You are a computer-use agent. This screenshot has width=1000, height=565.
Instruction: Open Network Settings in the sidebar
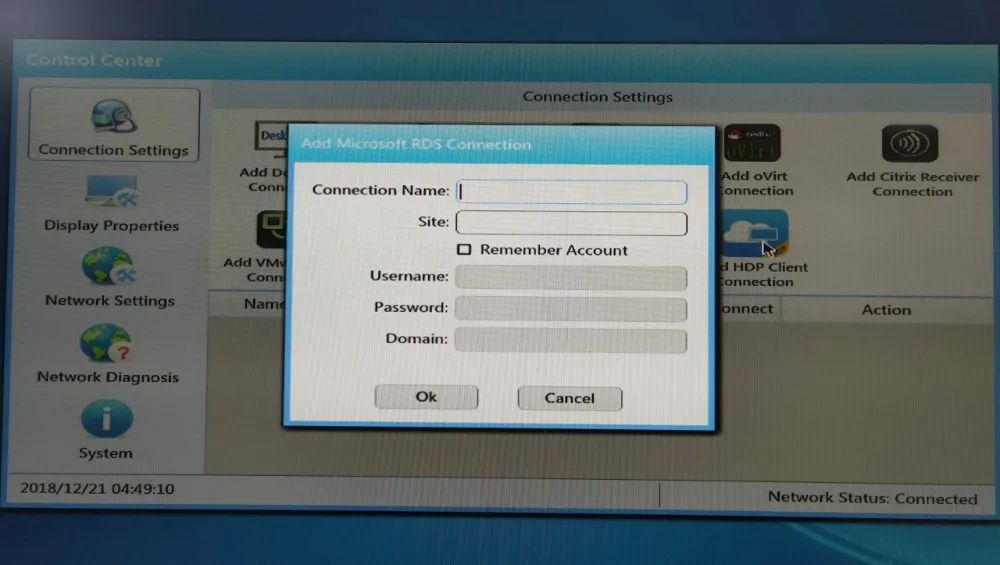pyautogui.click(x=109, y=278)
